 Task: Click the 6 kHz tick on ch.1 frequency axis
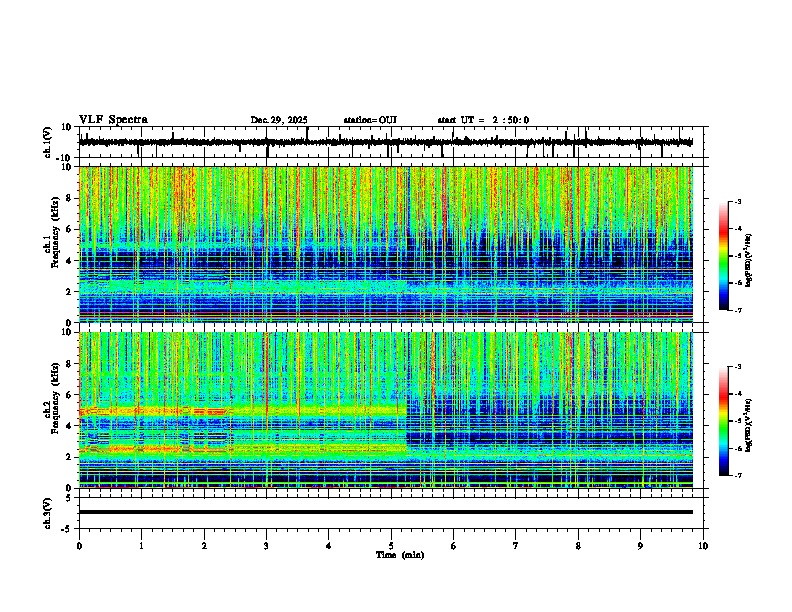pos(69,229)
